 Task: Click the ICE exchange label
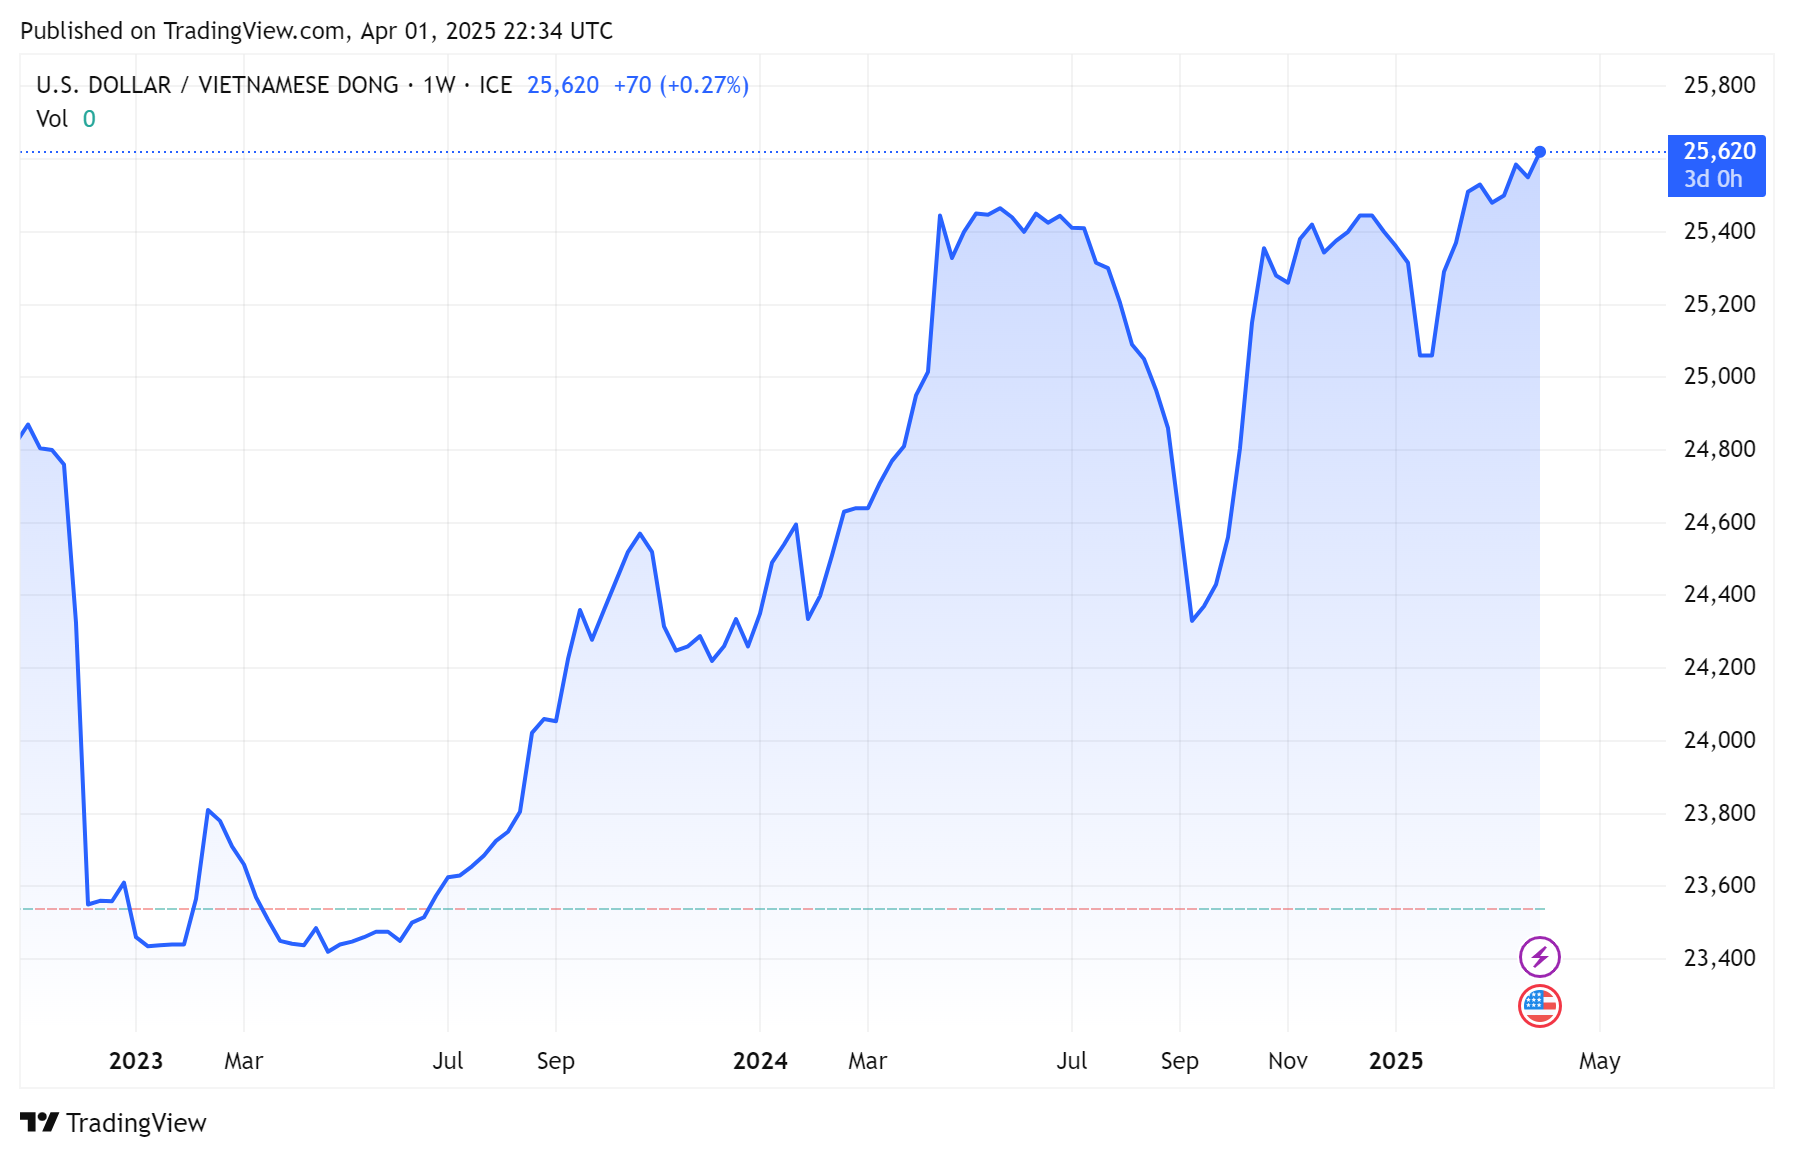click(x=496, y=85)
